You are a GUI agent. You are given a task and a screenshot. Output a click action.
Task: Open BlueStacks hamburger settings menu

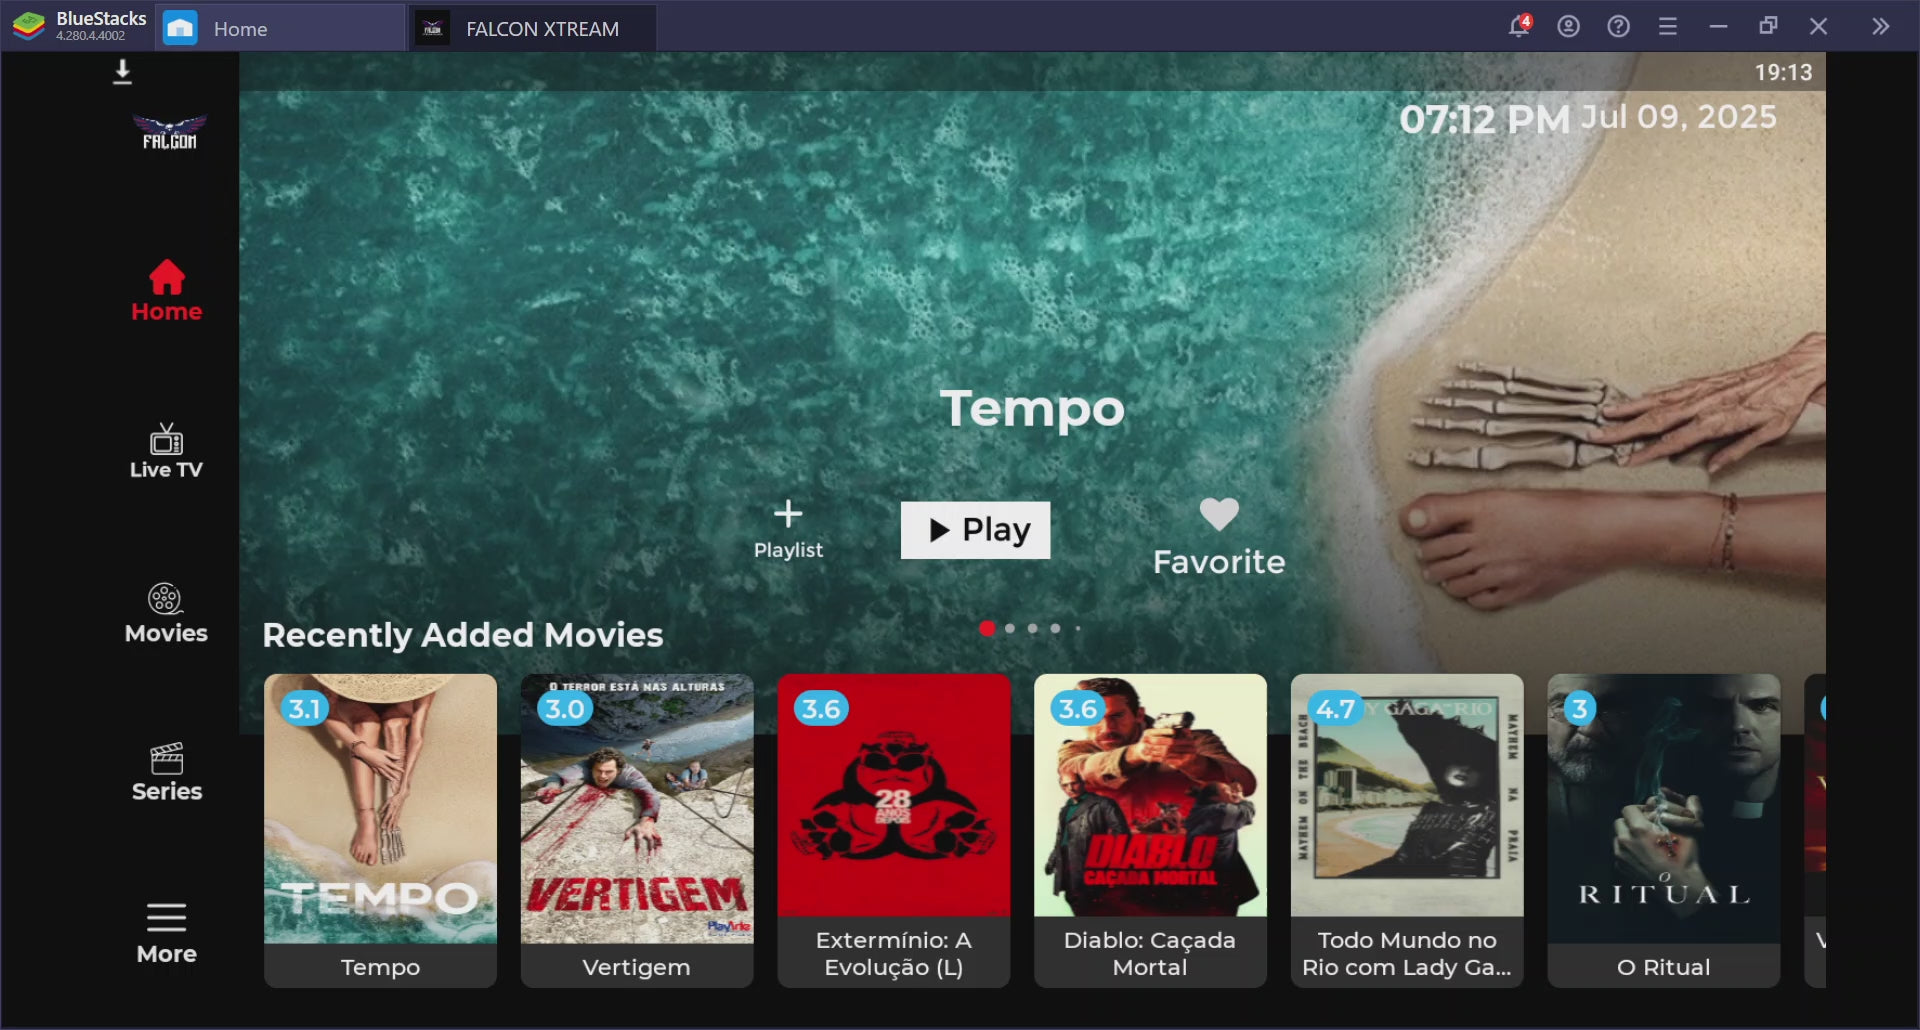[x=1667, y=27]
